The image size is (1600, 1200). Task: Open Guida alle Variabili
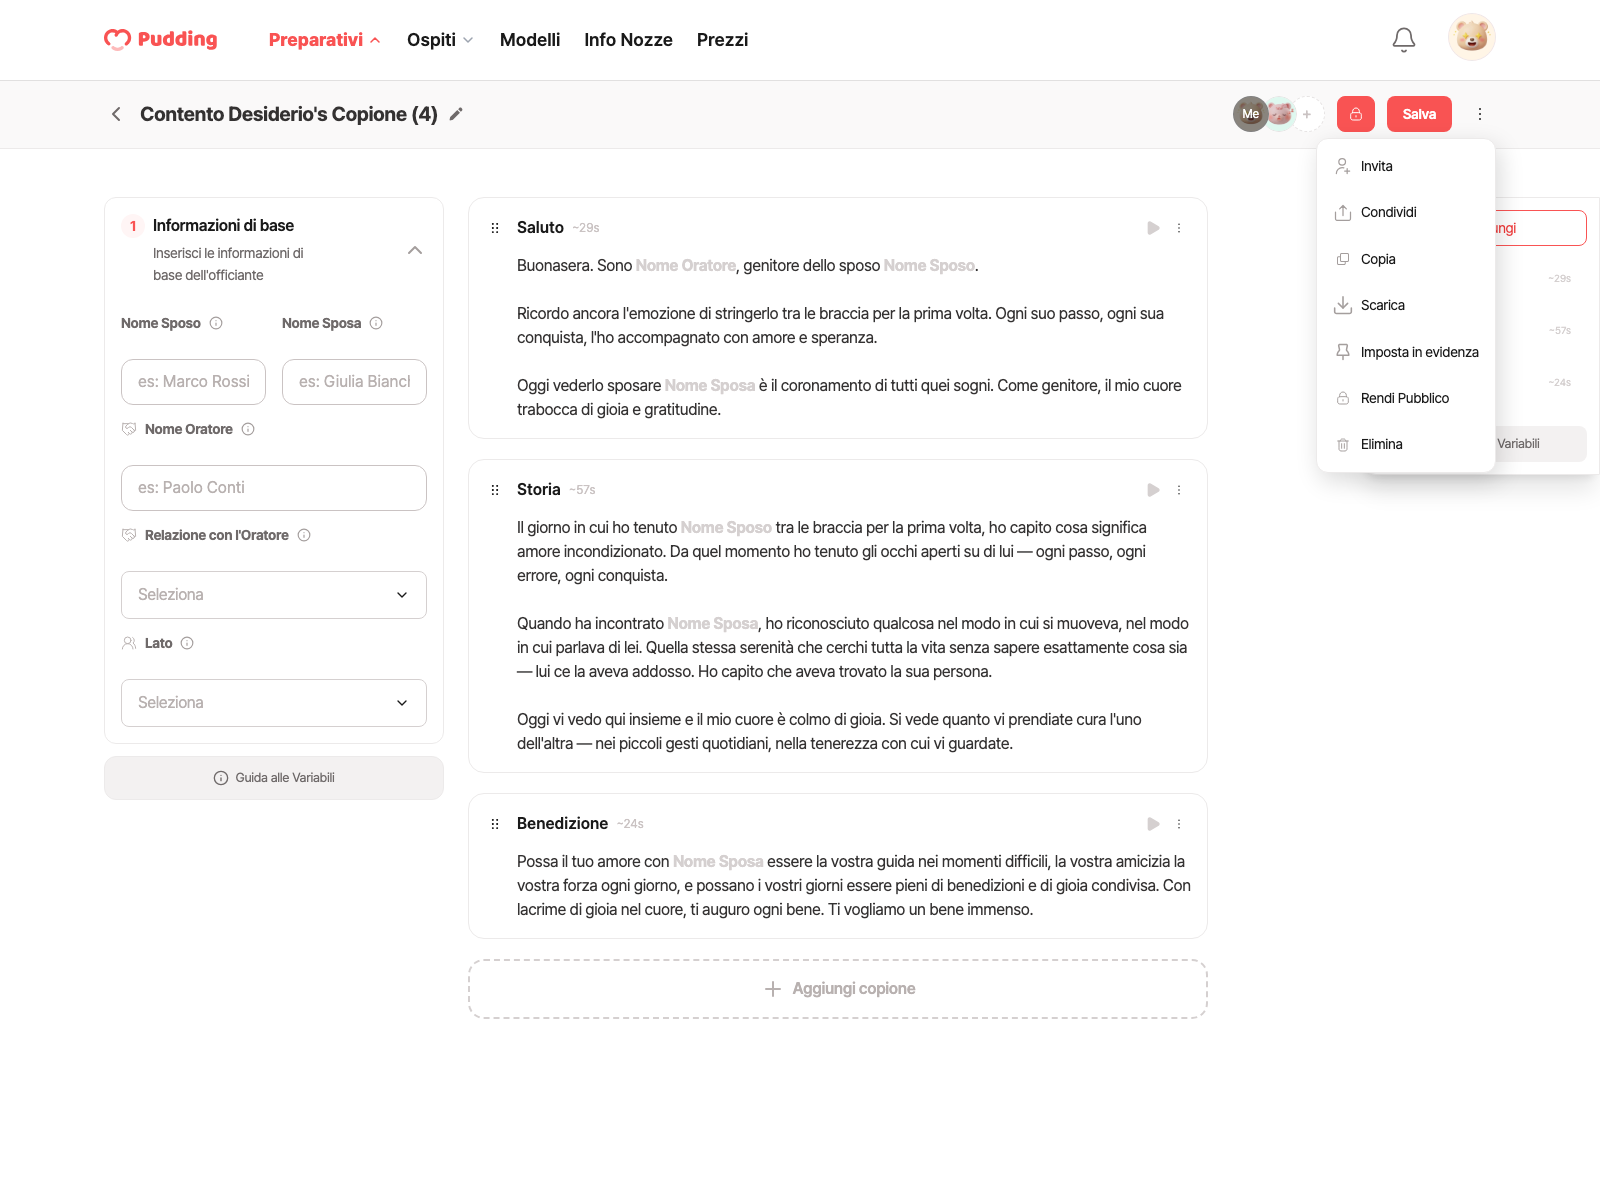click(274, 778)
